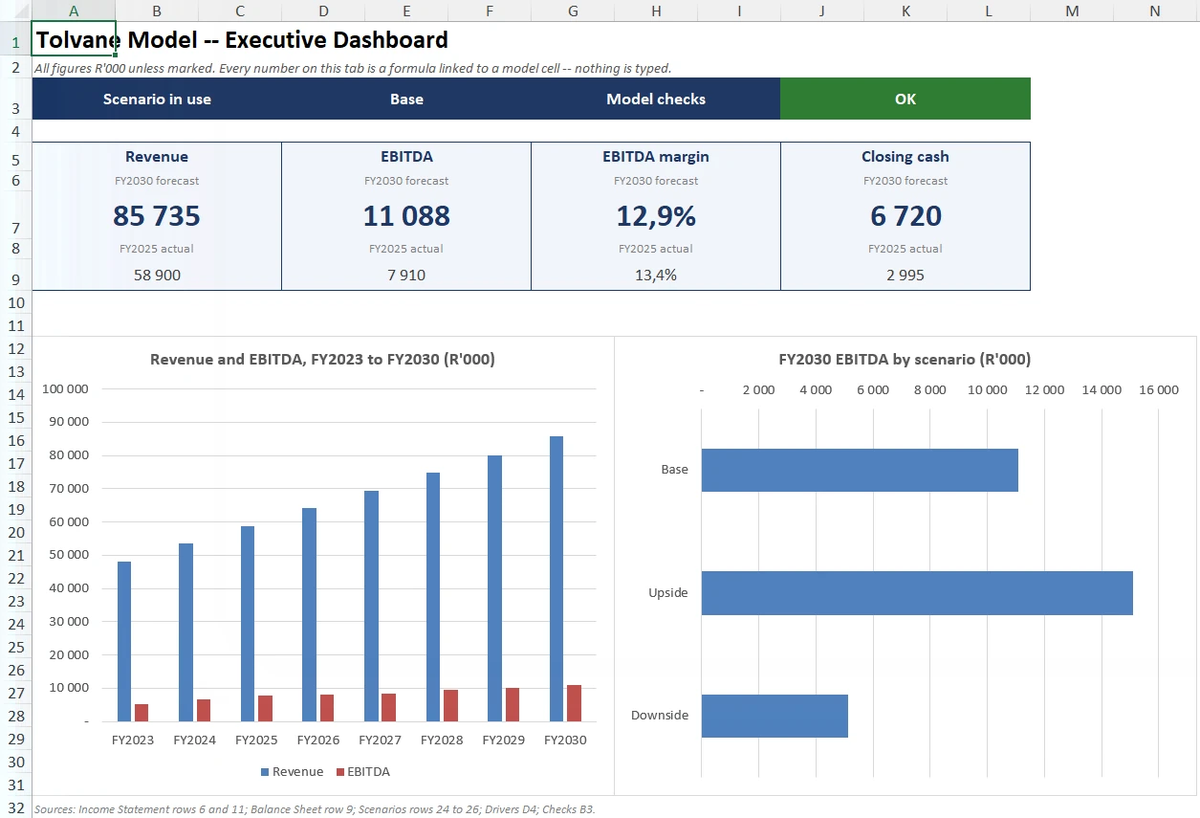Viewport: 1200px width, 818px height.
Task: Click the 100 000 vertical axis label
Action: (66, 389)
